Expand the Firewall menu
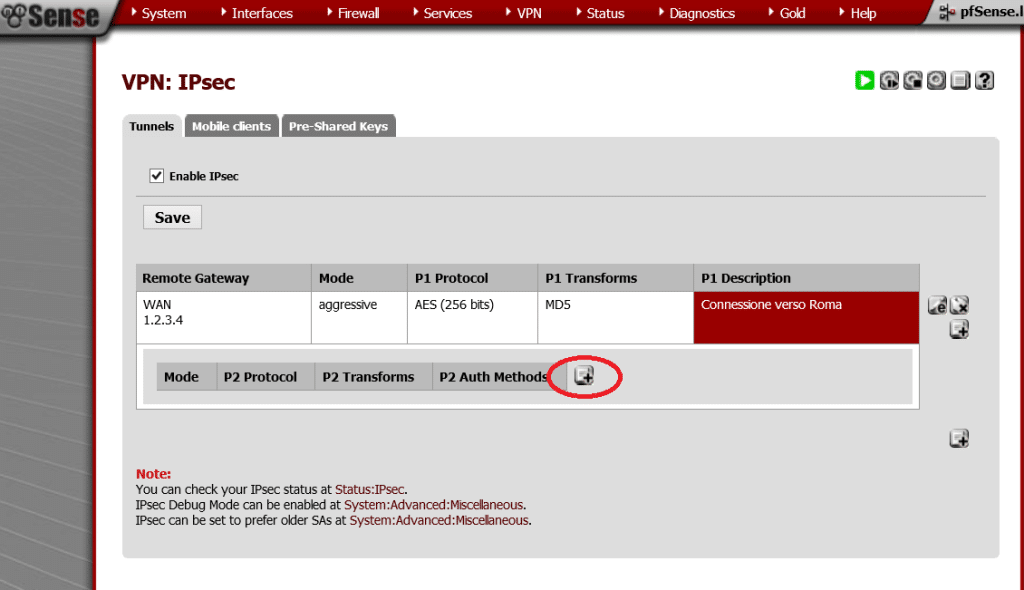 [358, 13]
